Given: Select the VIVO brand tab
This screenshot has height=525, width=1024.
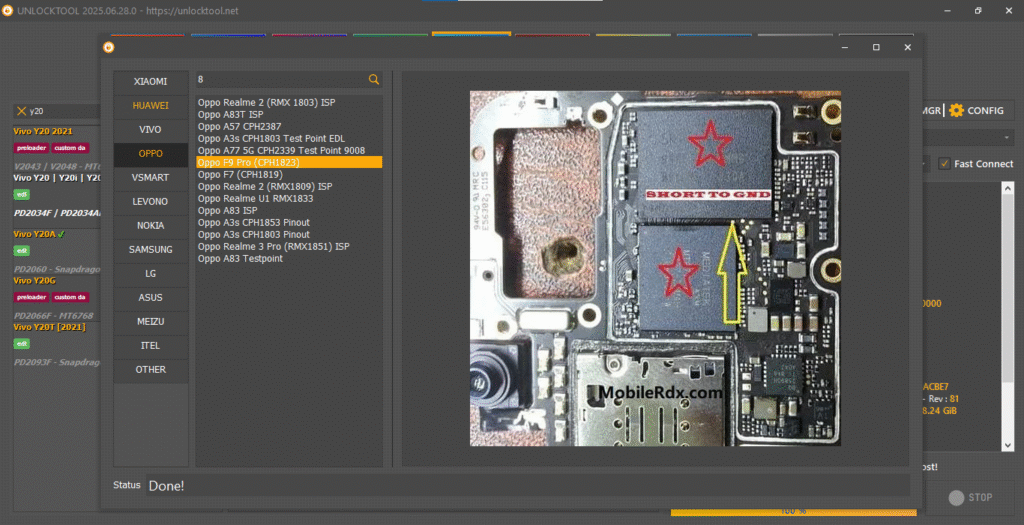Looking at the screenshot, I should [151, 130].
